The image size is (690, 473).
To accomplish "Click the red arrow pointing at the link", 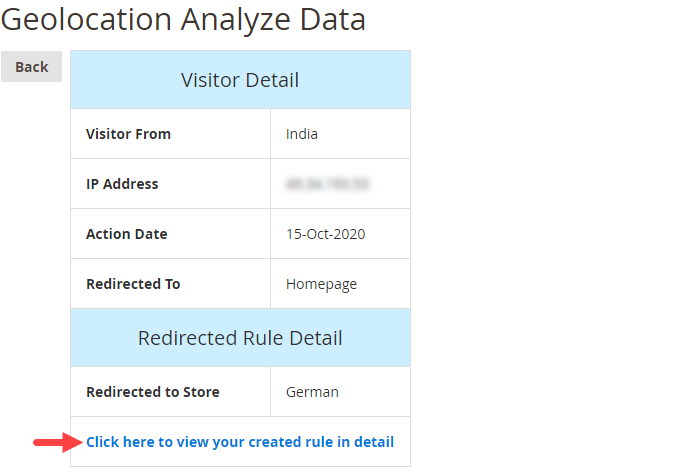I will [x=56, y=442].
